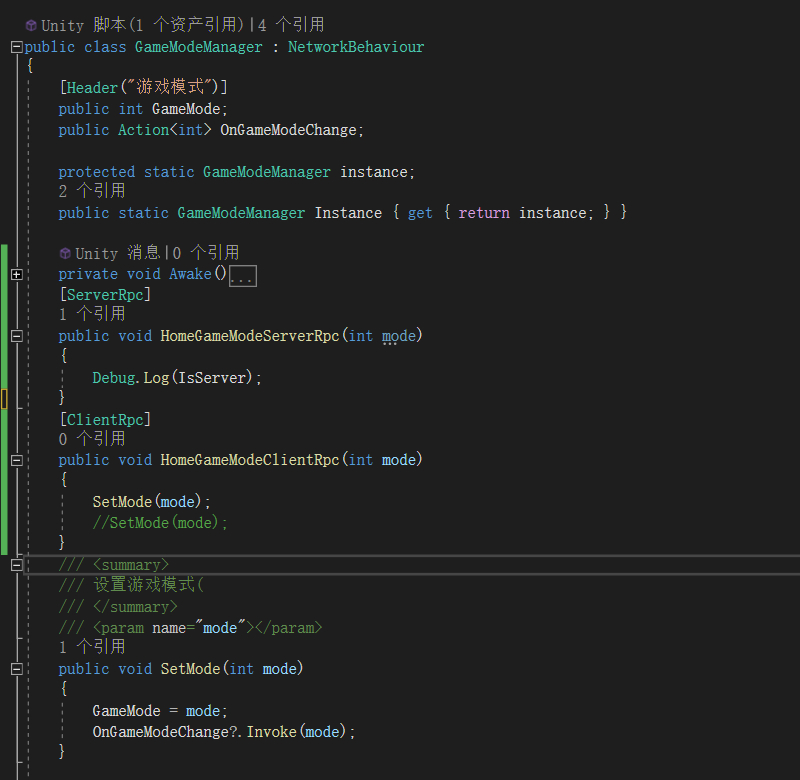Open collapsed Awake body ellipsis box
The image size is (800, 780).
pos(242,276)
